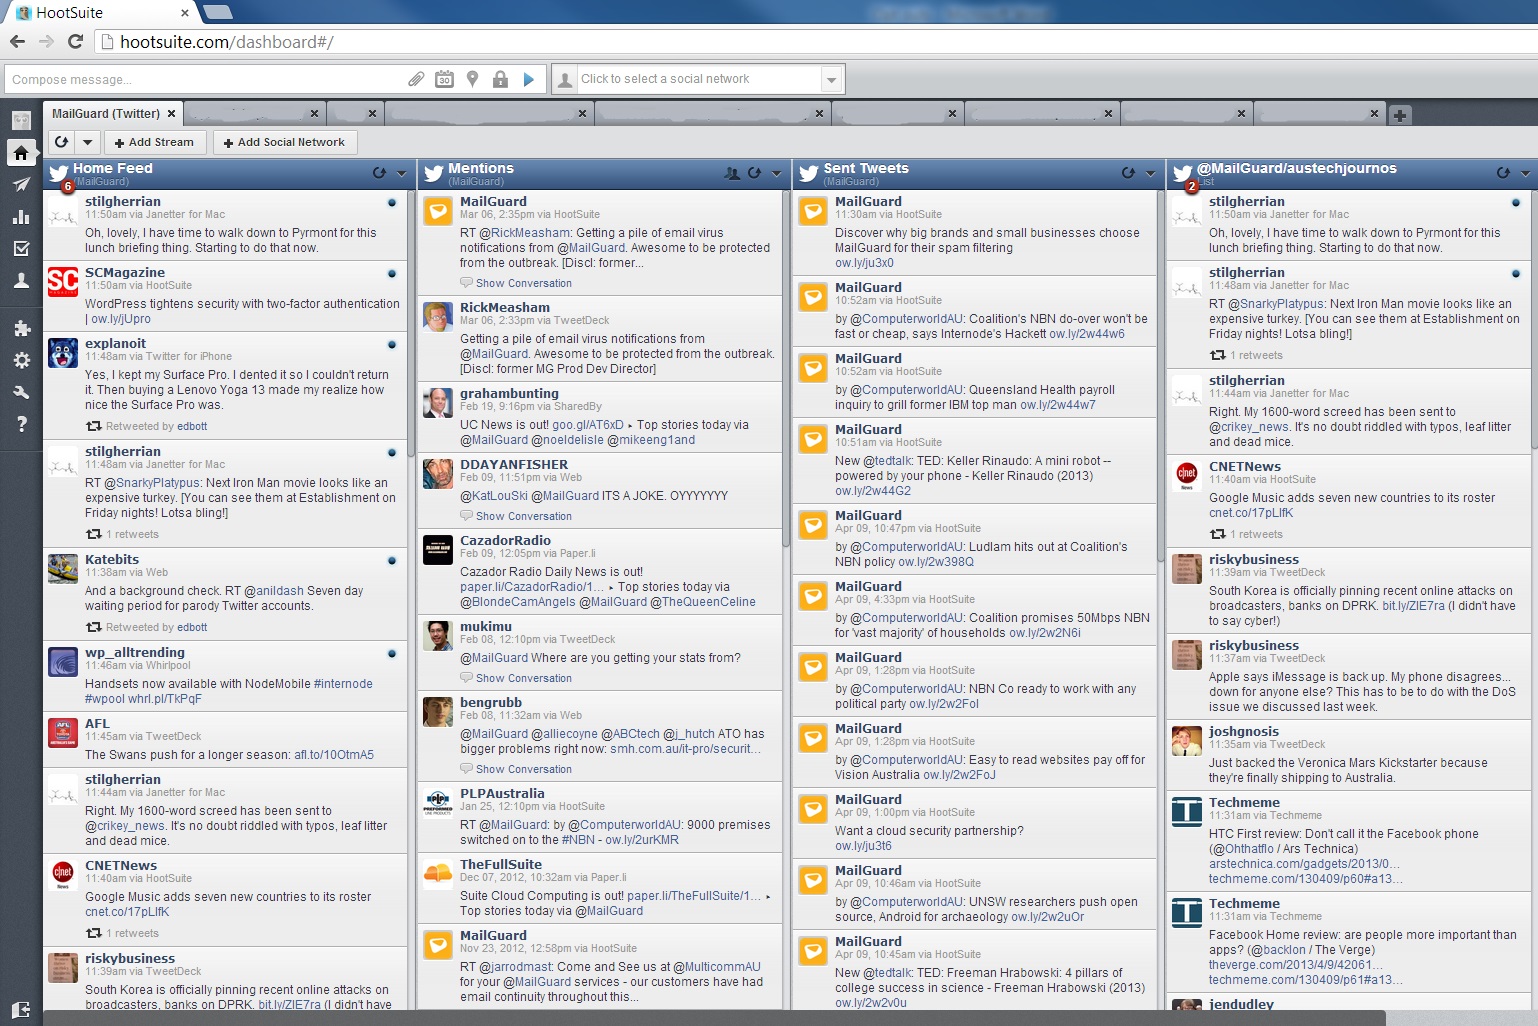The height and width of the screenshot is (1026, 1538).
Task: Open the Contacts person sidebar icon
Action: point(21,281)
